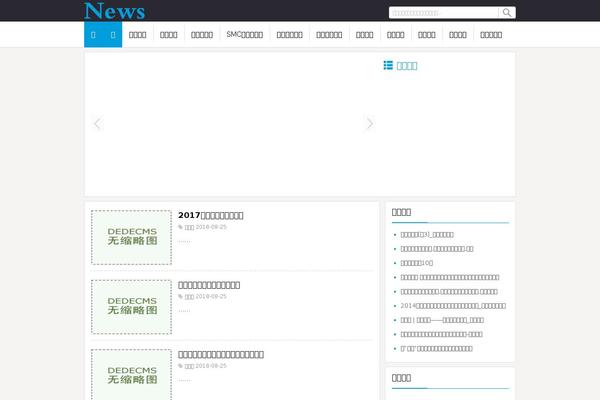Select the blue highlighted home nav tab
Image resolution: width=600 pixels, height=400 pixels.
click(103, 34)
